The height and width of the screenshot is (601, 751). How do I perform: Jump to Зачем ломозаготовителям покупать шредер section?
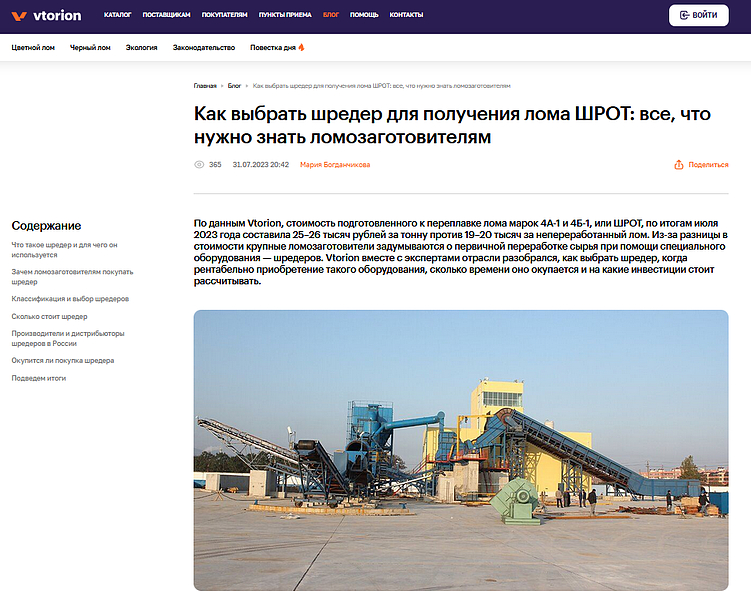[72, 277]
